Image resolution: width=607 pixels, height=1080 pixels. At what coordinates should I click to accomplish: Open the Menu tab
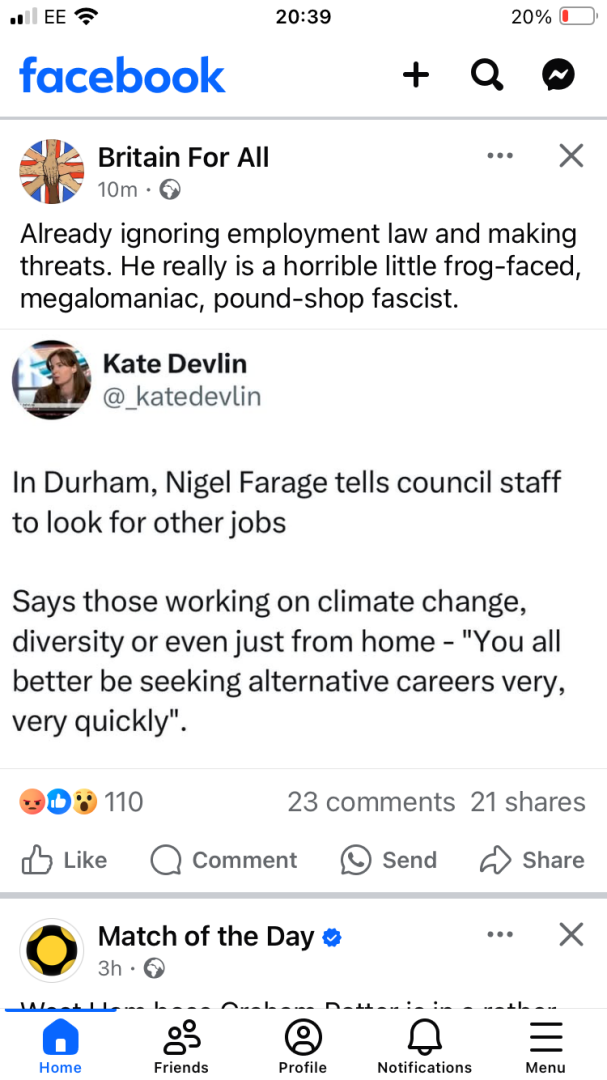pos(545,1046)
